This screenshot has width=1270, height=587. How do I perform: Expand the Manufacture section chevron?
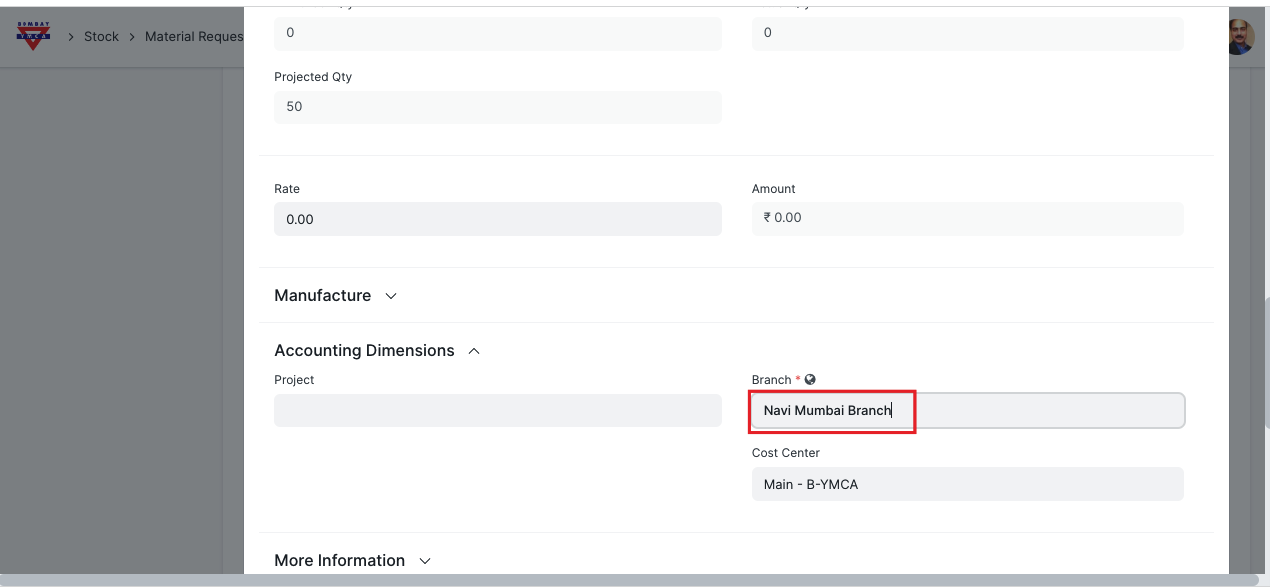391,296
